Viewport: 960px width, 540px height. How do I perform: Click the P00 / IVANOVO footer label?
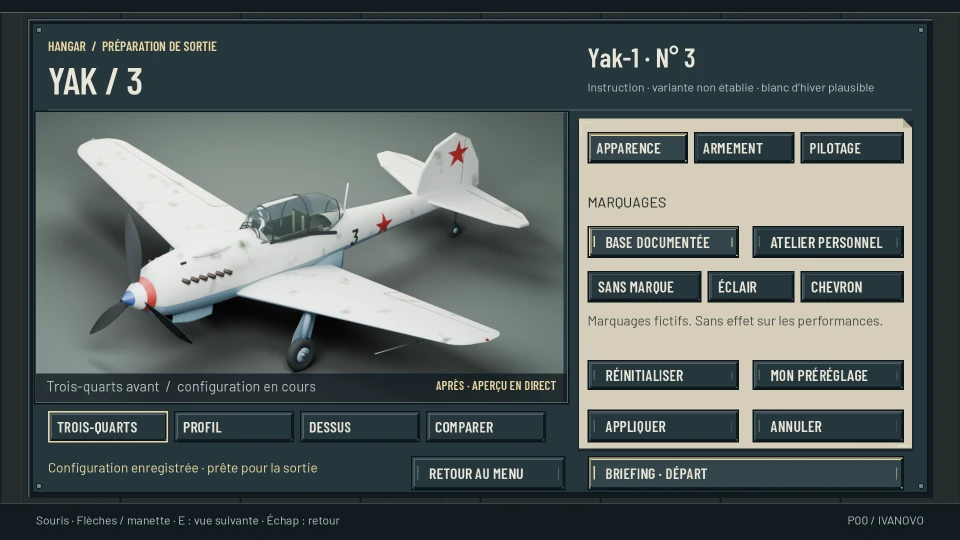[x=885, y=520]
